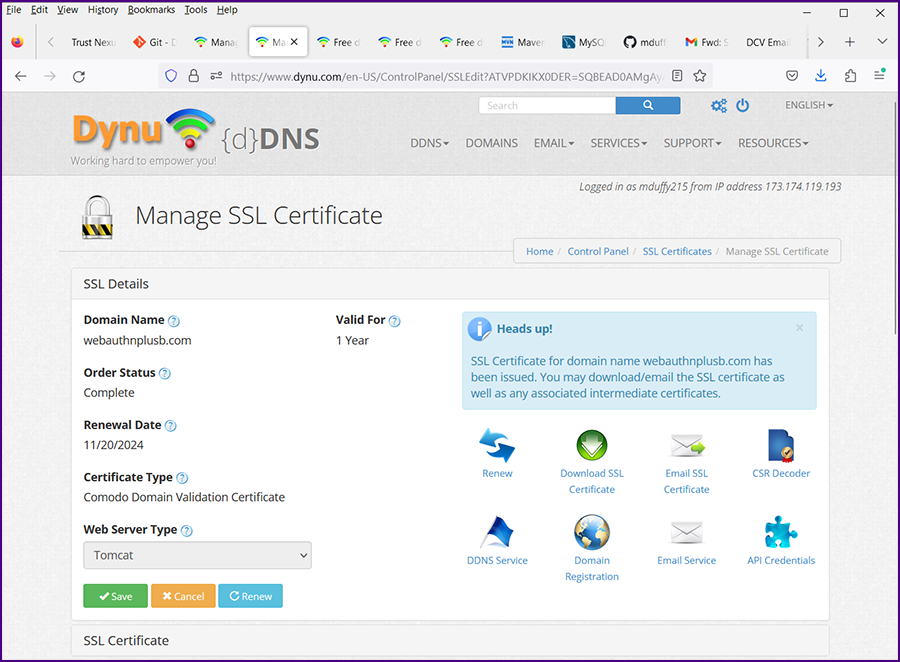Screen dimensions: 900x662
Task: Click the green Save button
Action: [x=115, y=596]
